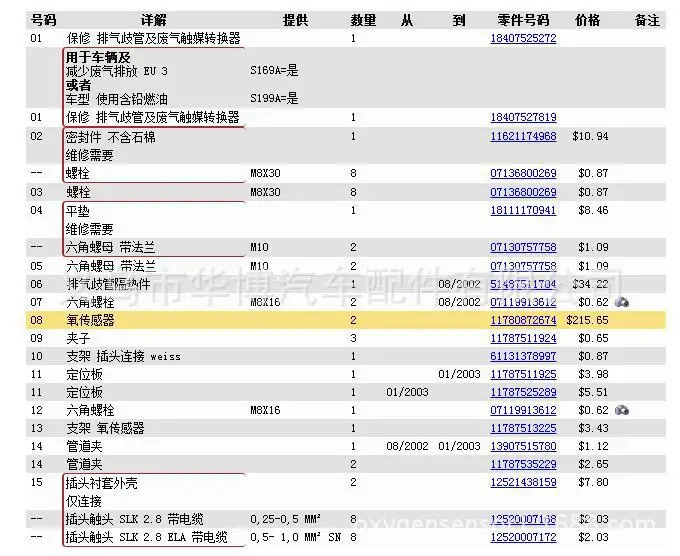Click the $1.12 price in row 14

593,446
